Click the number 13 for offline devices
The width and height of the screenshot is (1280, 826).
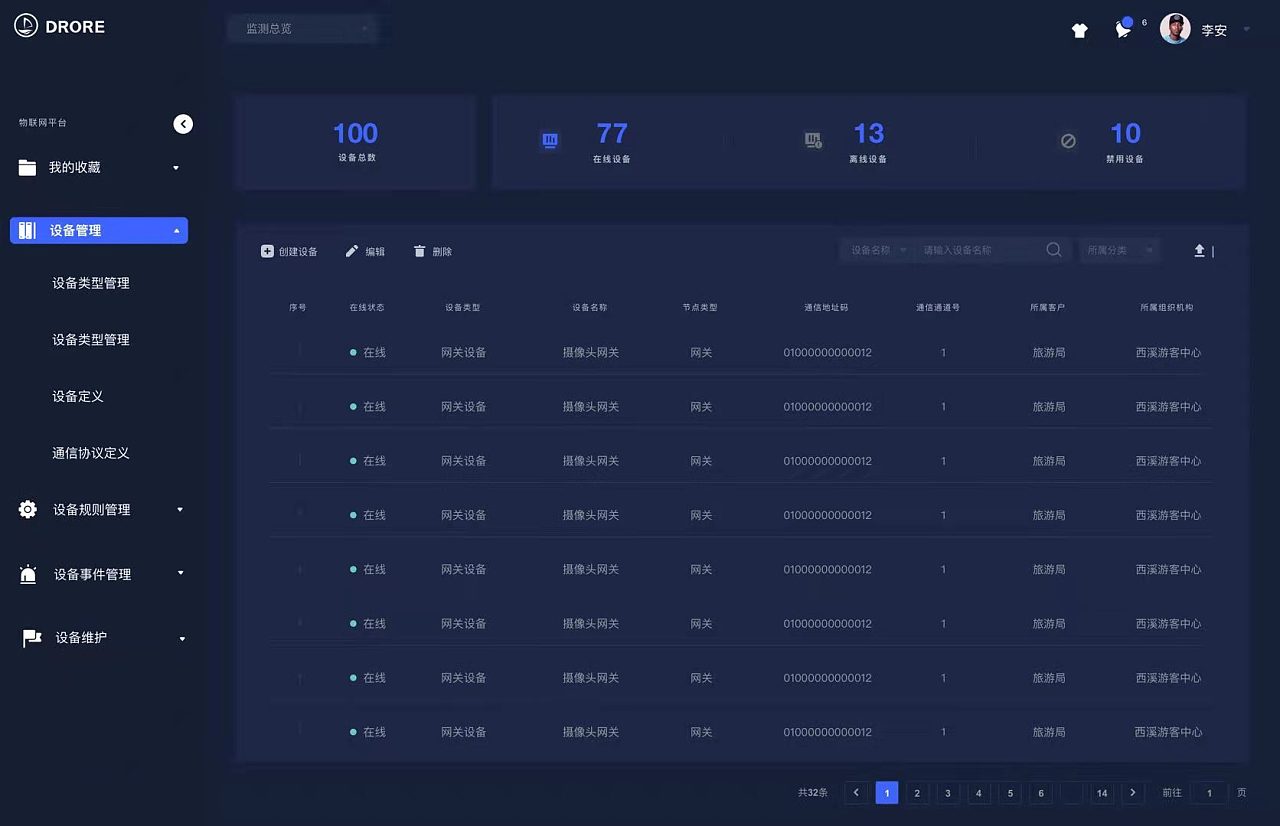pos(869,133)
